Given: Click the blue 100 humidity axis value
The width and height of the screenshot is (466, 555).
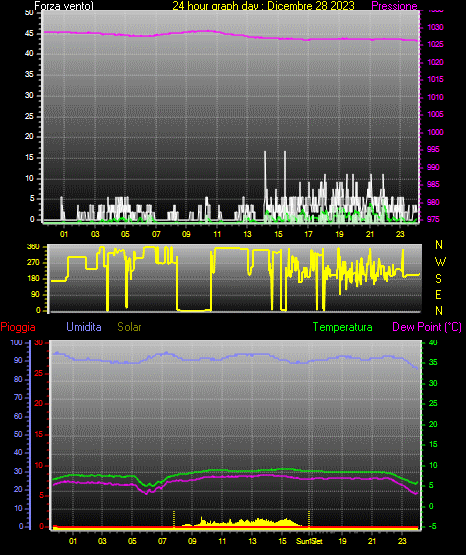Looking at the screenshot, I should (16, 343).
